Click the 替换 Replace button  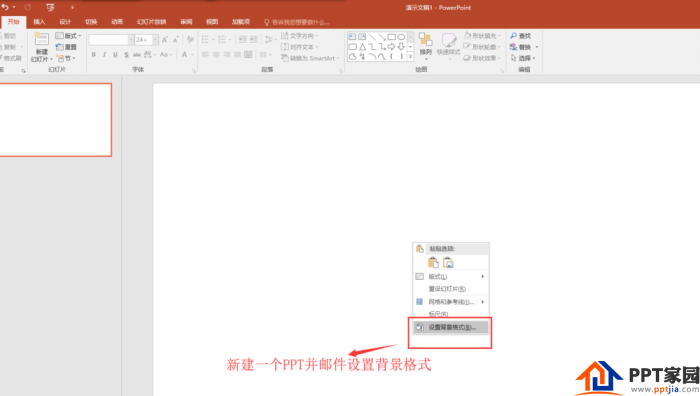pos(524,47)
